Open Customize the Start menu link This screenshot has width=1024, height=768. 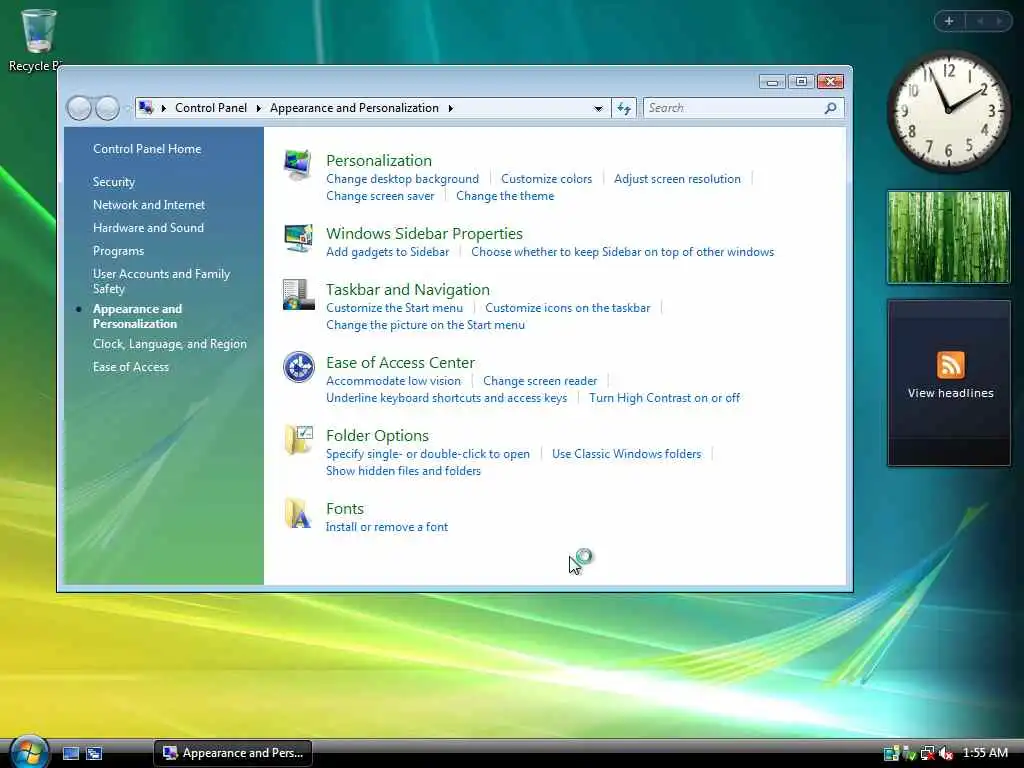tap(394, 308)
